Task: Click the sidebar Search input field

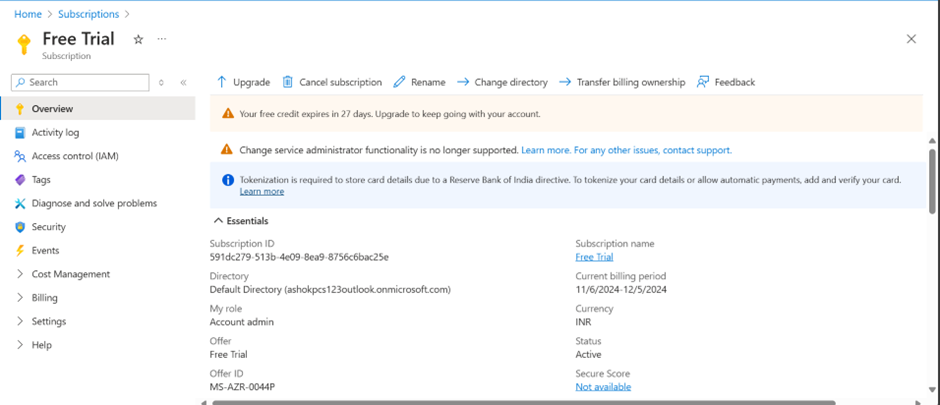Action: [85, 82]
